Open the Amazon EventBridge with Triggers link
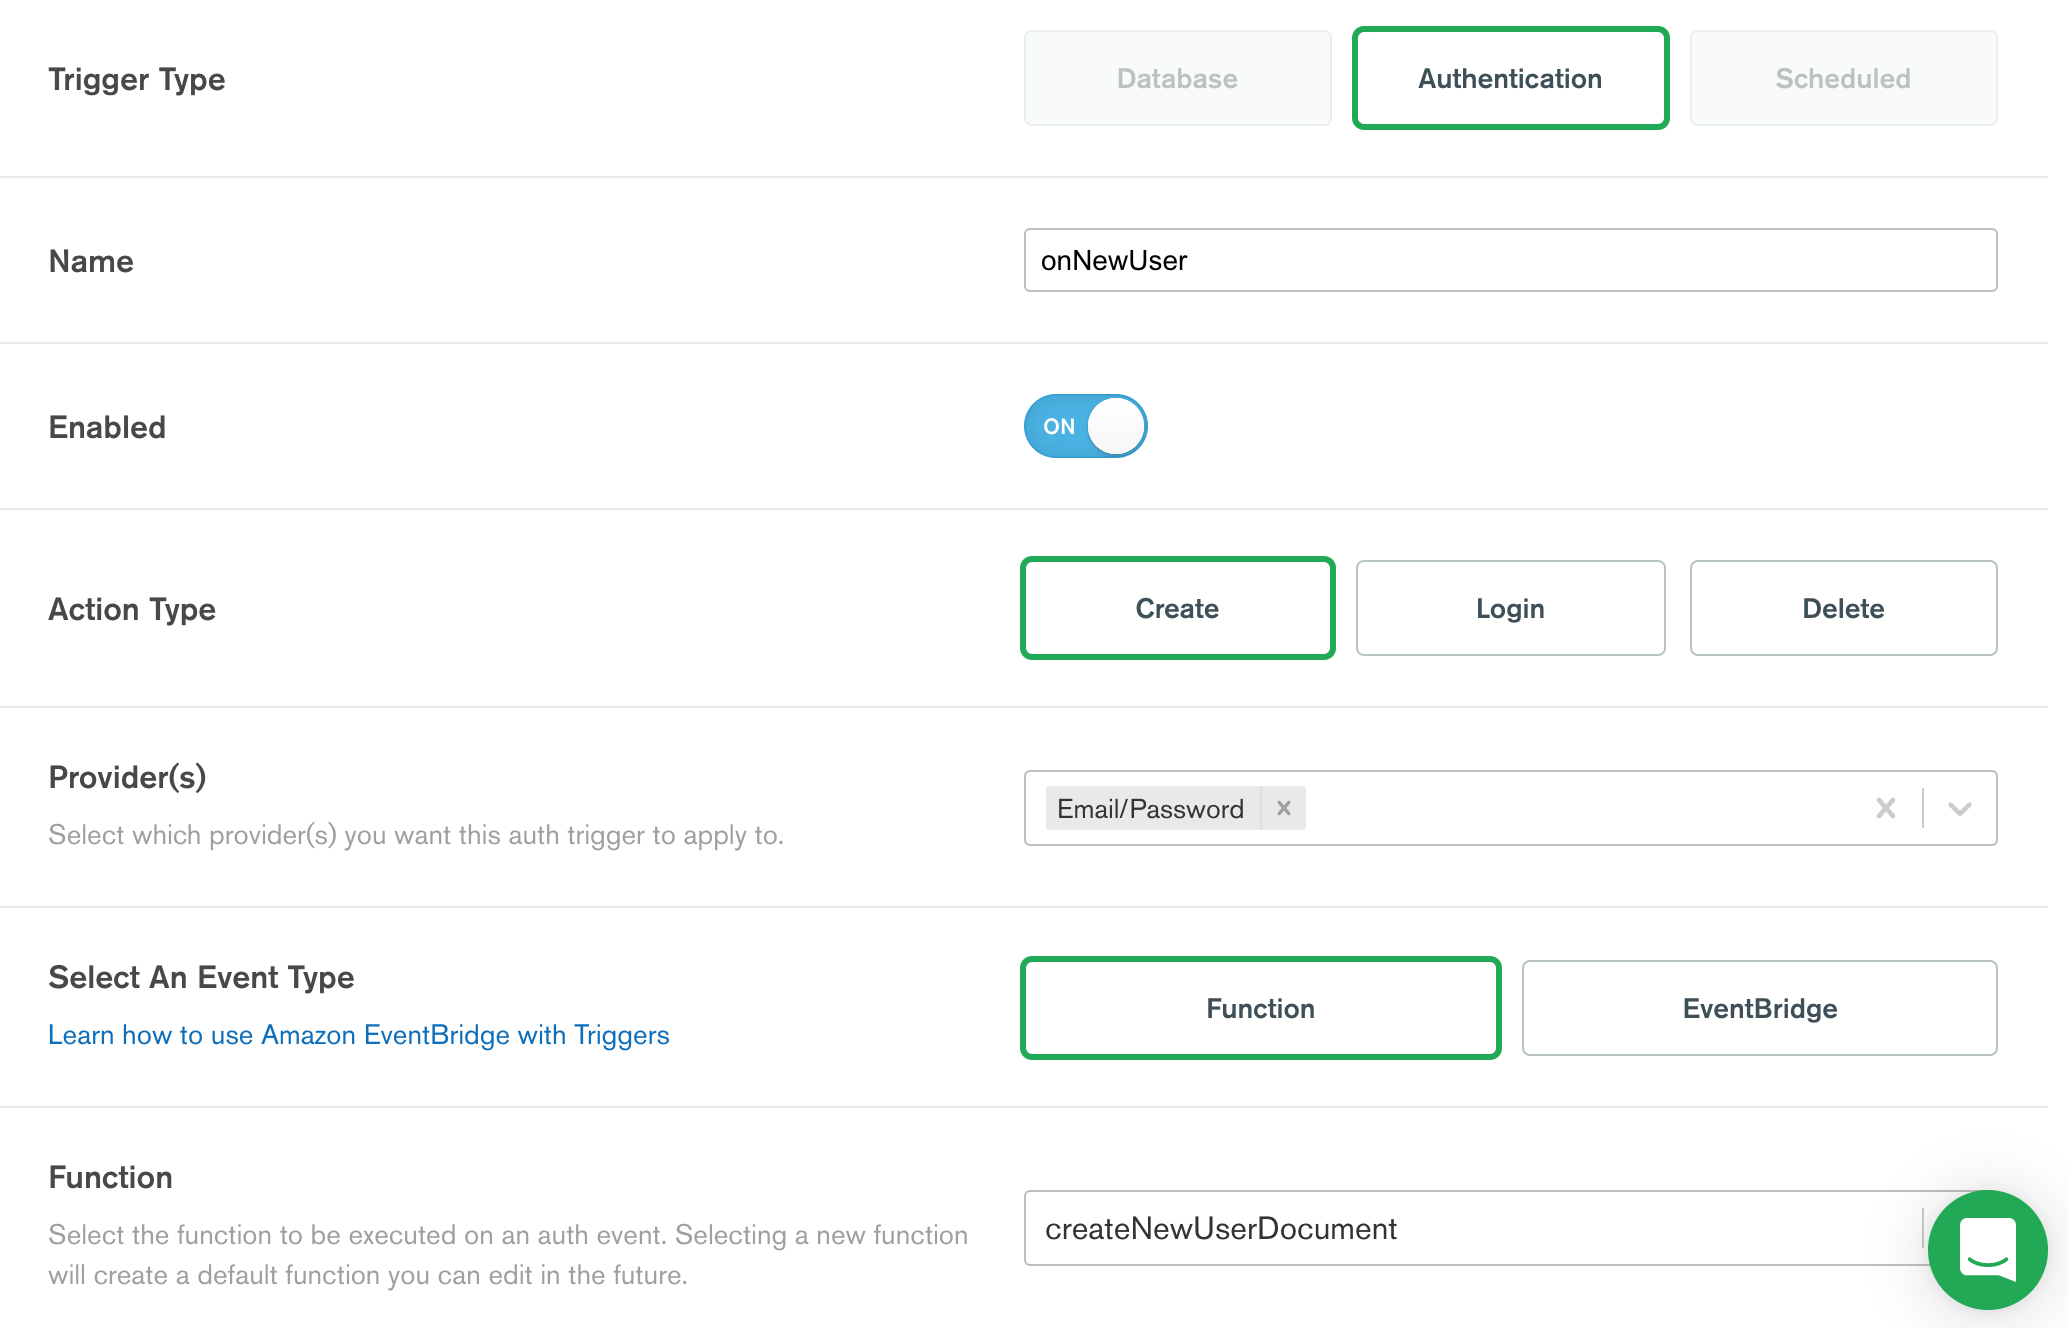Screen dimensions: 2068x1328 pyautogui.click(x=359, y=1035)
